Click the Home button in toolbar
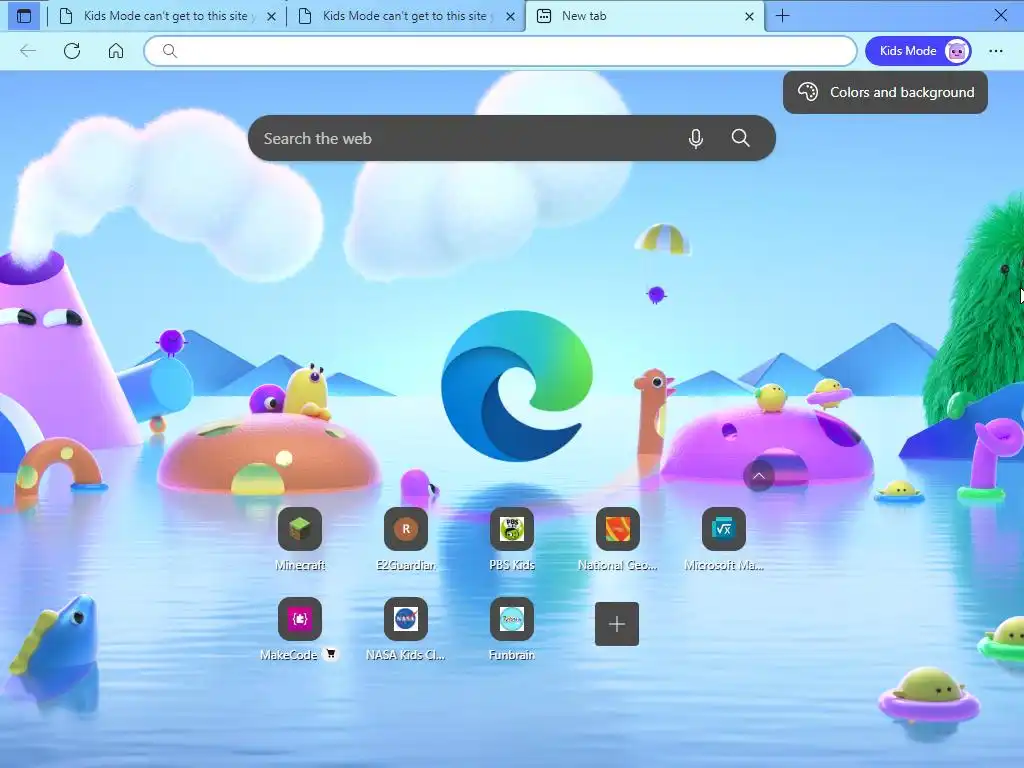The height and width of the screenshot is (768, 1024). (x=116, y=51)
